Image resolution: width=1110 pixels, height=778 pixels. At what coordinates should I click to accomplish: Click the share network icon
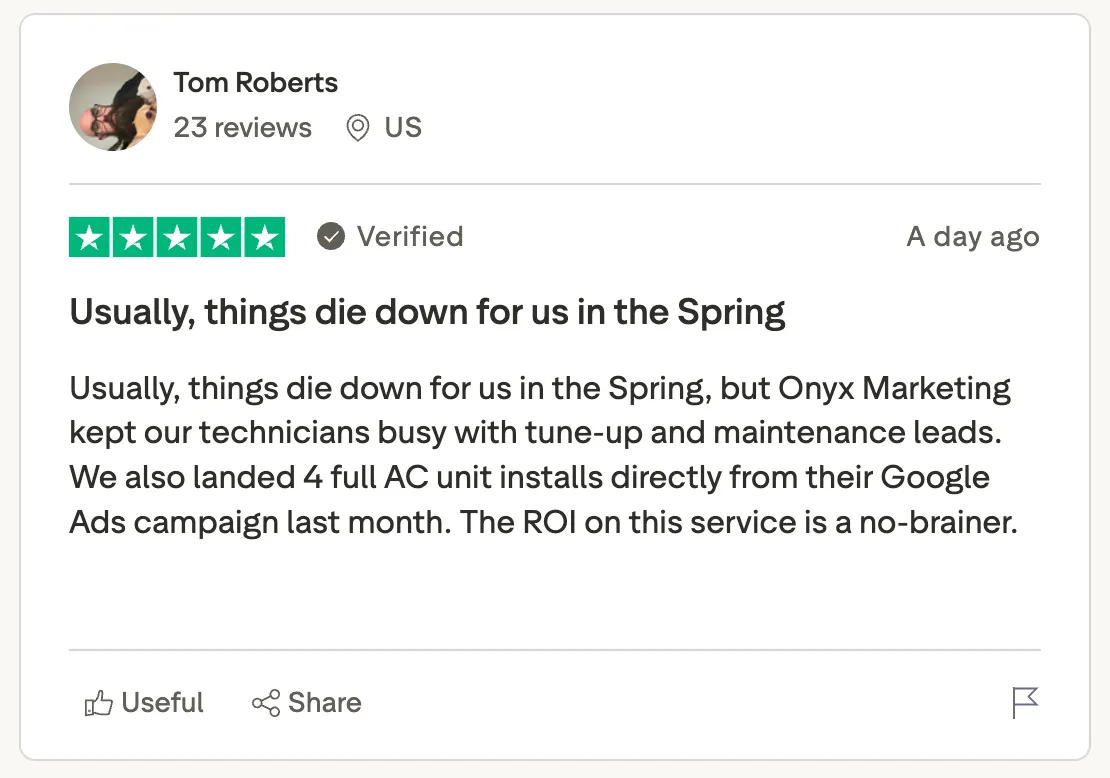coord(266,704)
